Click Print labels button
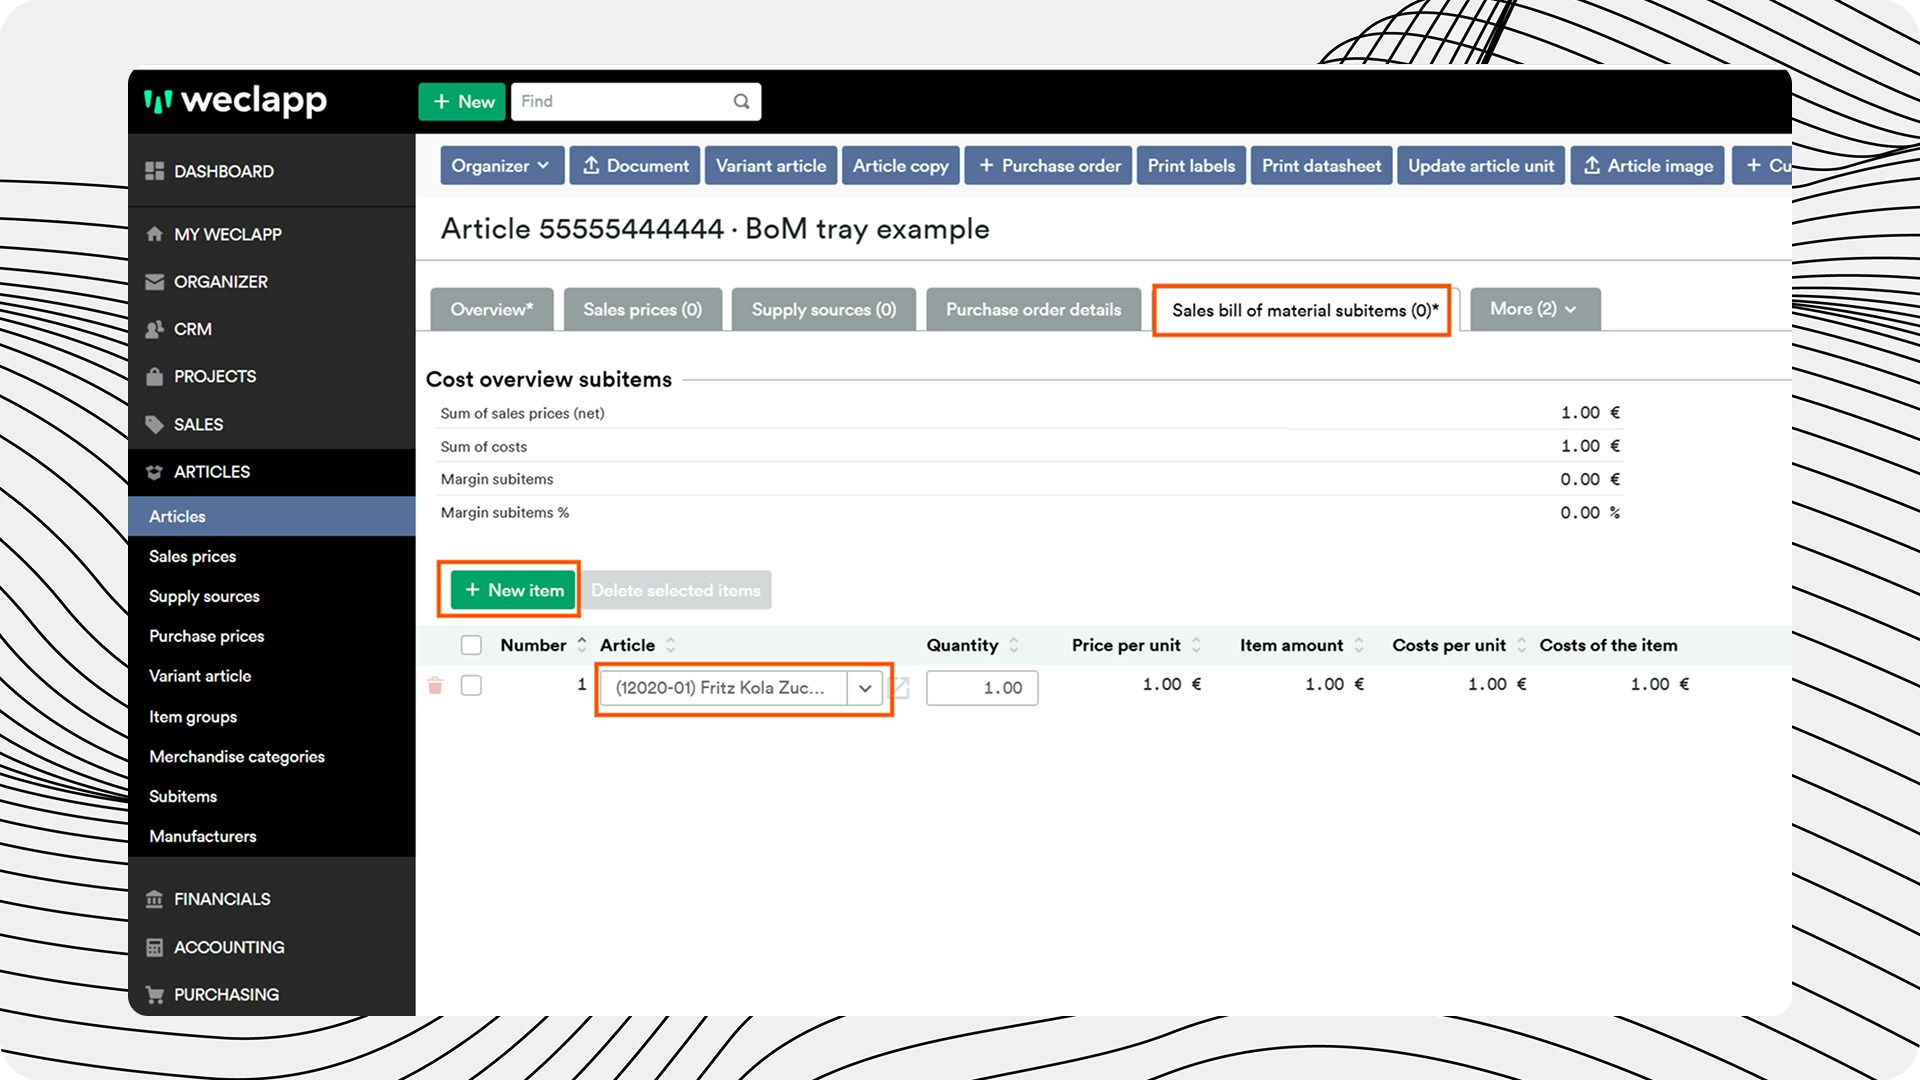 coord(1191,166)
